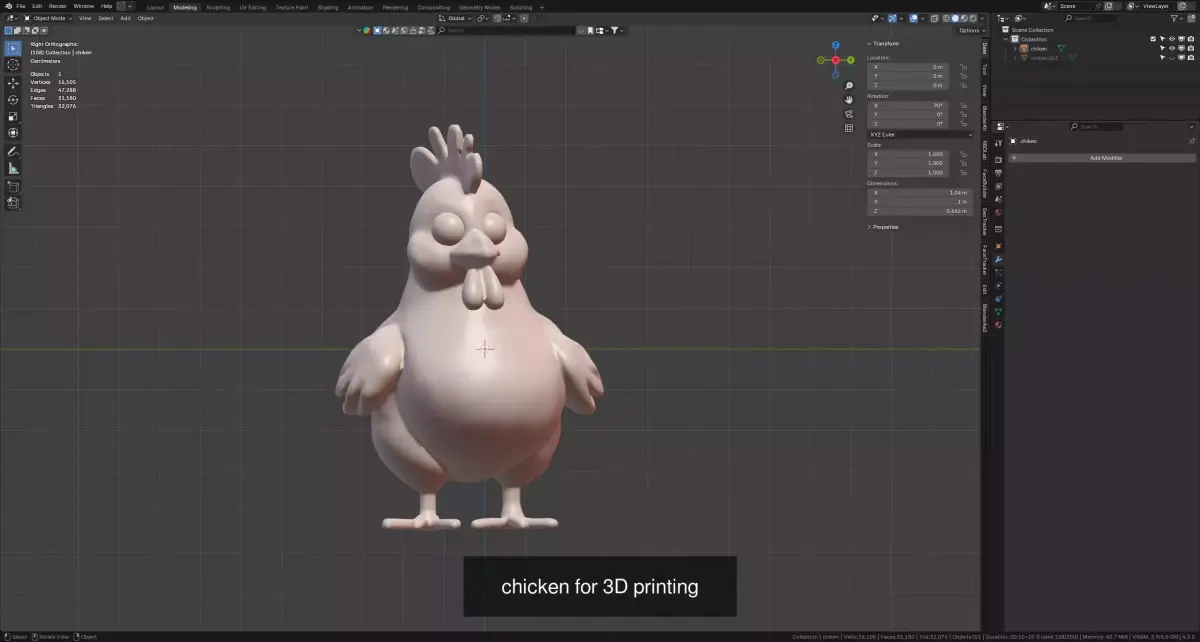Open the Tool properties tab icon
Image resolution: width=1200 pixels, height=642 pixels.
998,143
